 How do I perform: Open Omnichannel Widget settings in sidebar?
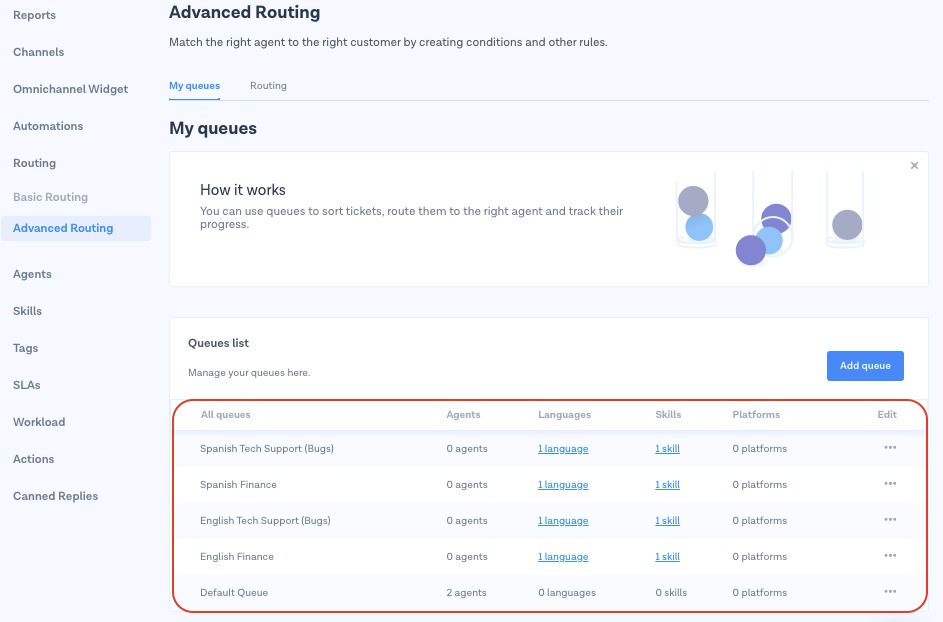click(x=71, y=89)
